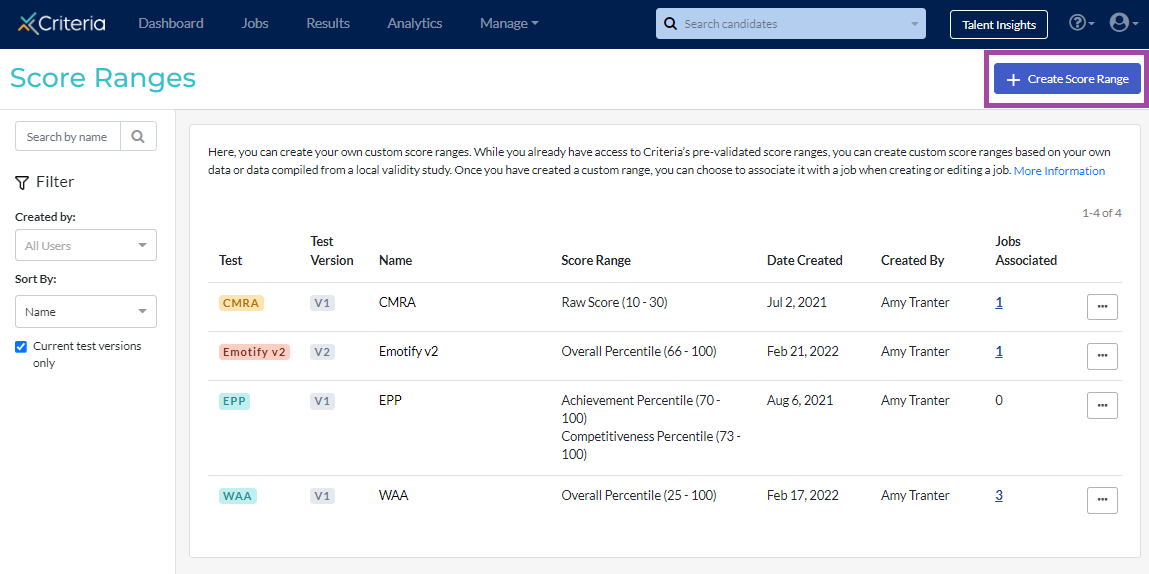The image size is (1149, 574).
Task: Click the Talent Insights button
Action: (999, 24)
